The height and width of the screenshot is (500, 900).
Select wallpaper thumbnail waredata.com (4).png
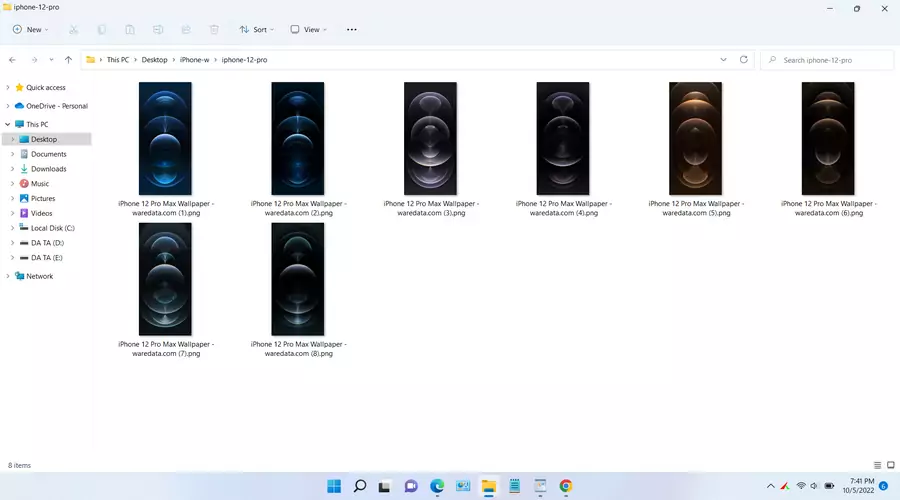point(563,138)
